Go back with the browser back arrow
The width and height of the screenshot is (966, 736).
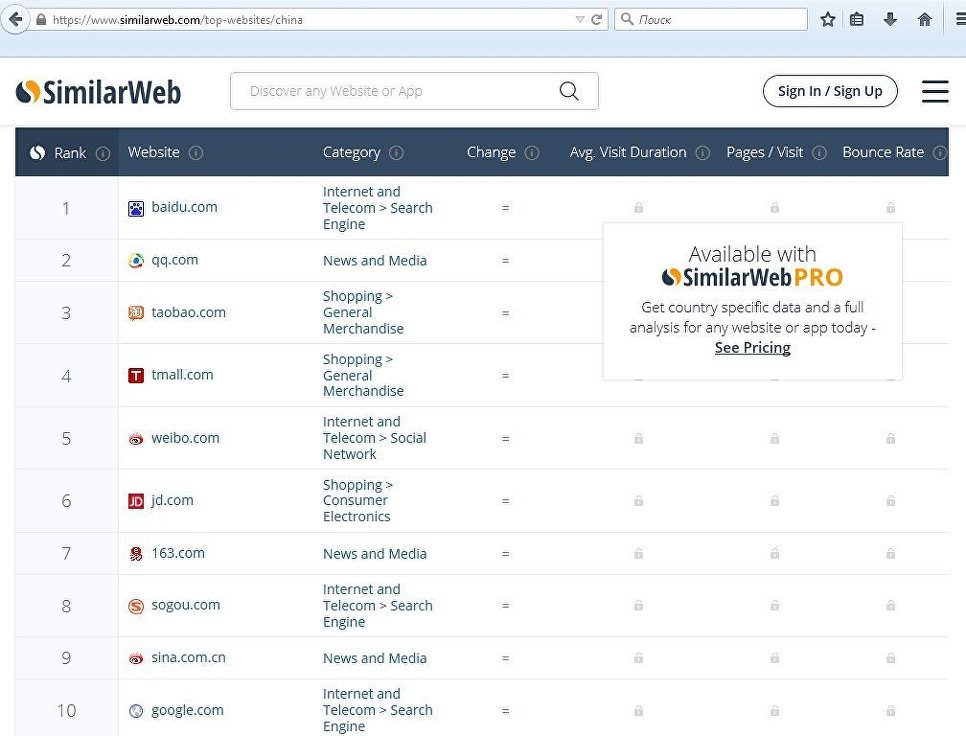click(15, 19)
